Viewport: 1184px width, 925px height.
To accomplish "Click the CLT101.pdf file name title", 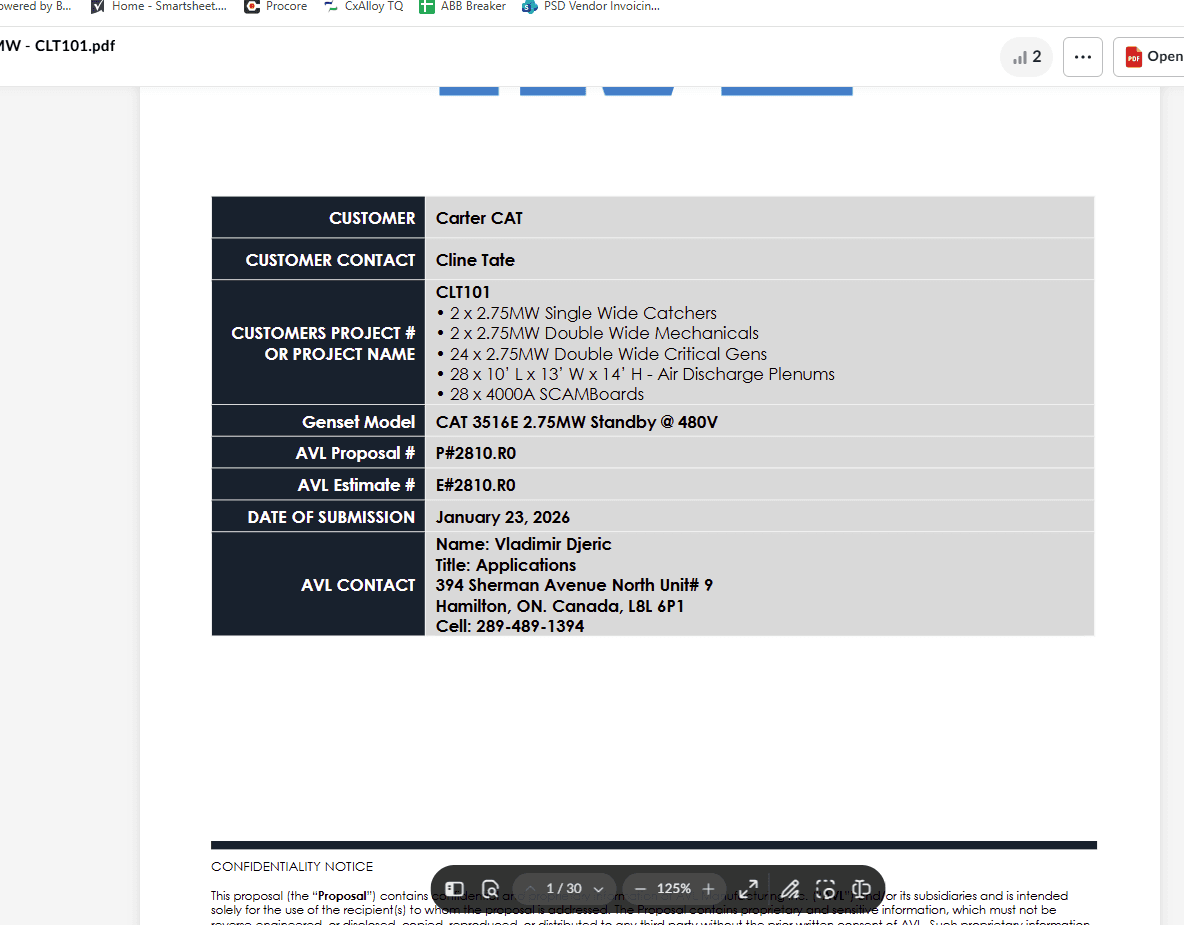I will [x=57, y=46].
